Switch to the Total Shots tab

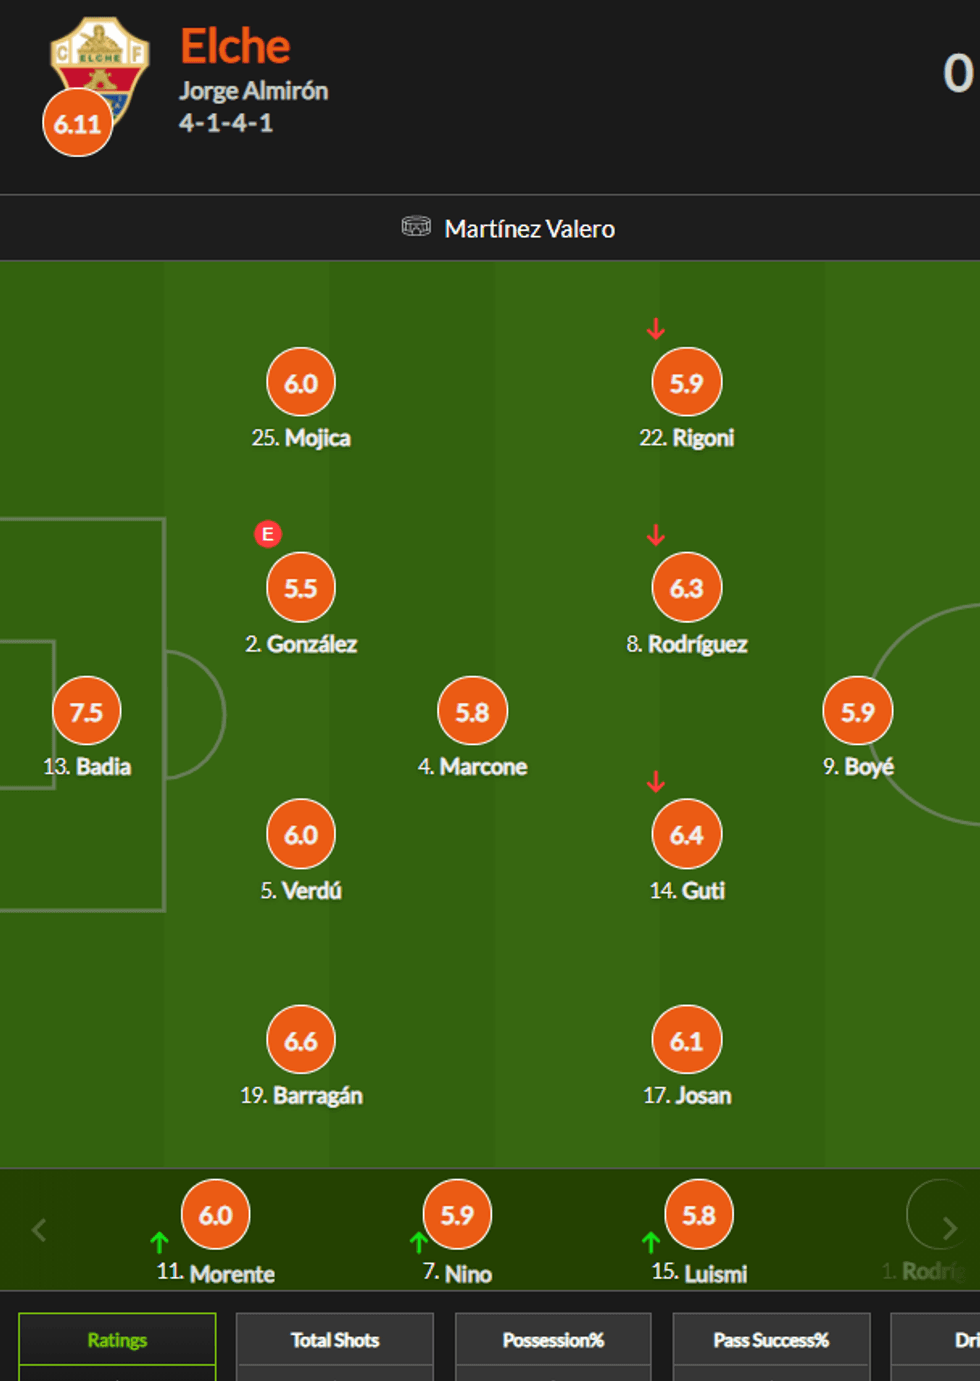(335, 1340)
